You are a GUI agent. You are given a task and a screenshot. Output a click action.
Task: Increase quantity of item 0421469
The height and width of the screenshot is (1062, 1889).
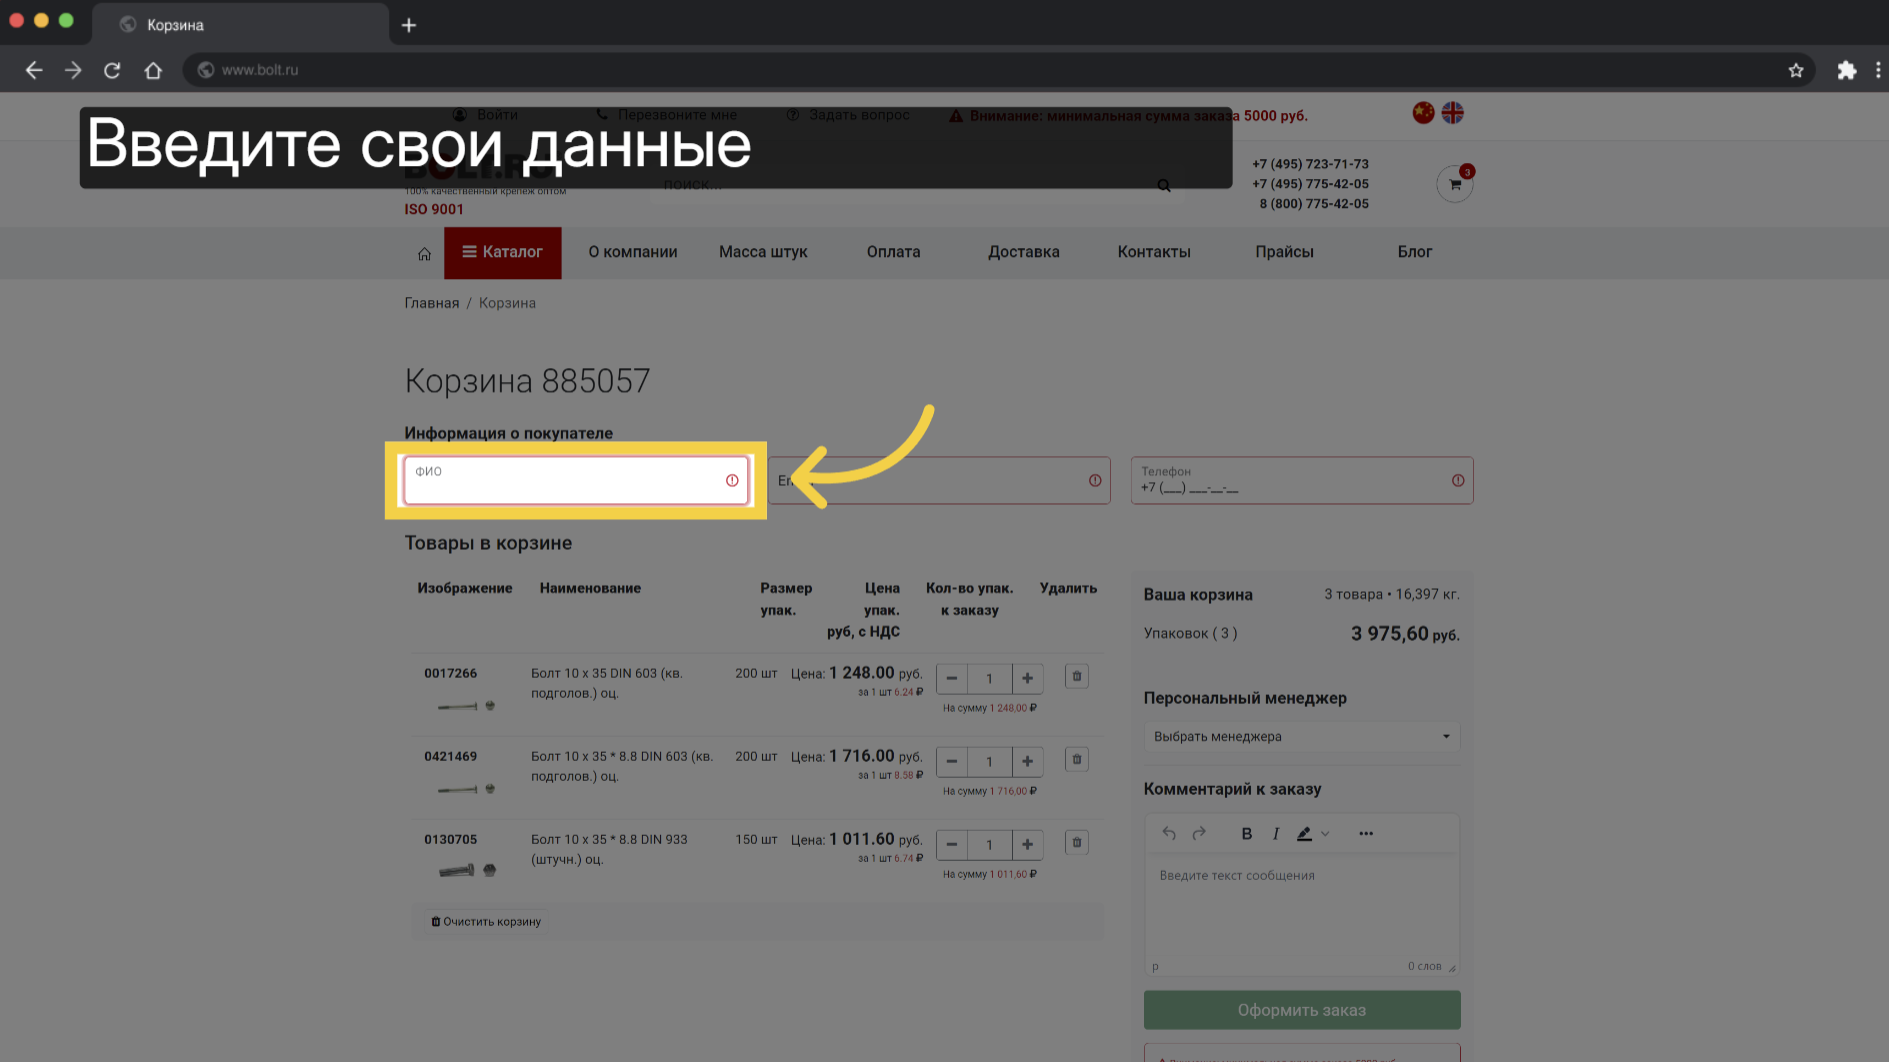pyautogui.click(x=1027, y=761)
